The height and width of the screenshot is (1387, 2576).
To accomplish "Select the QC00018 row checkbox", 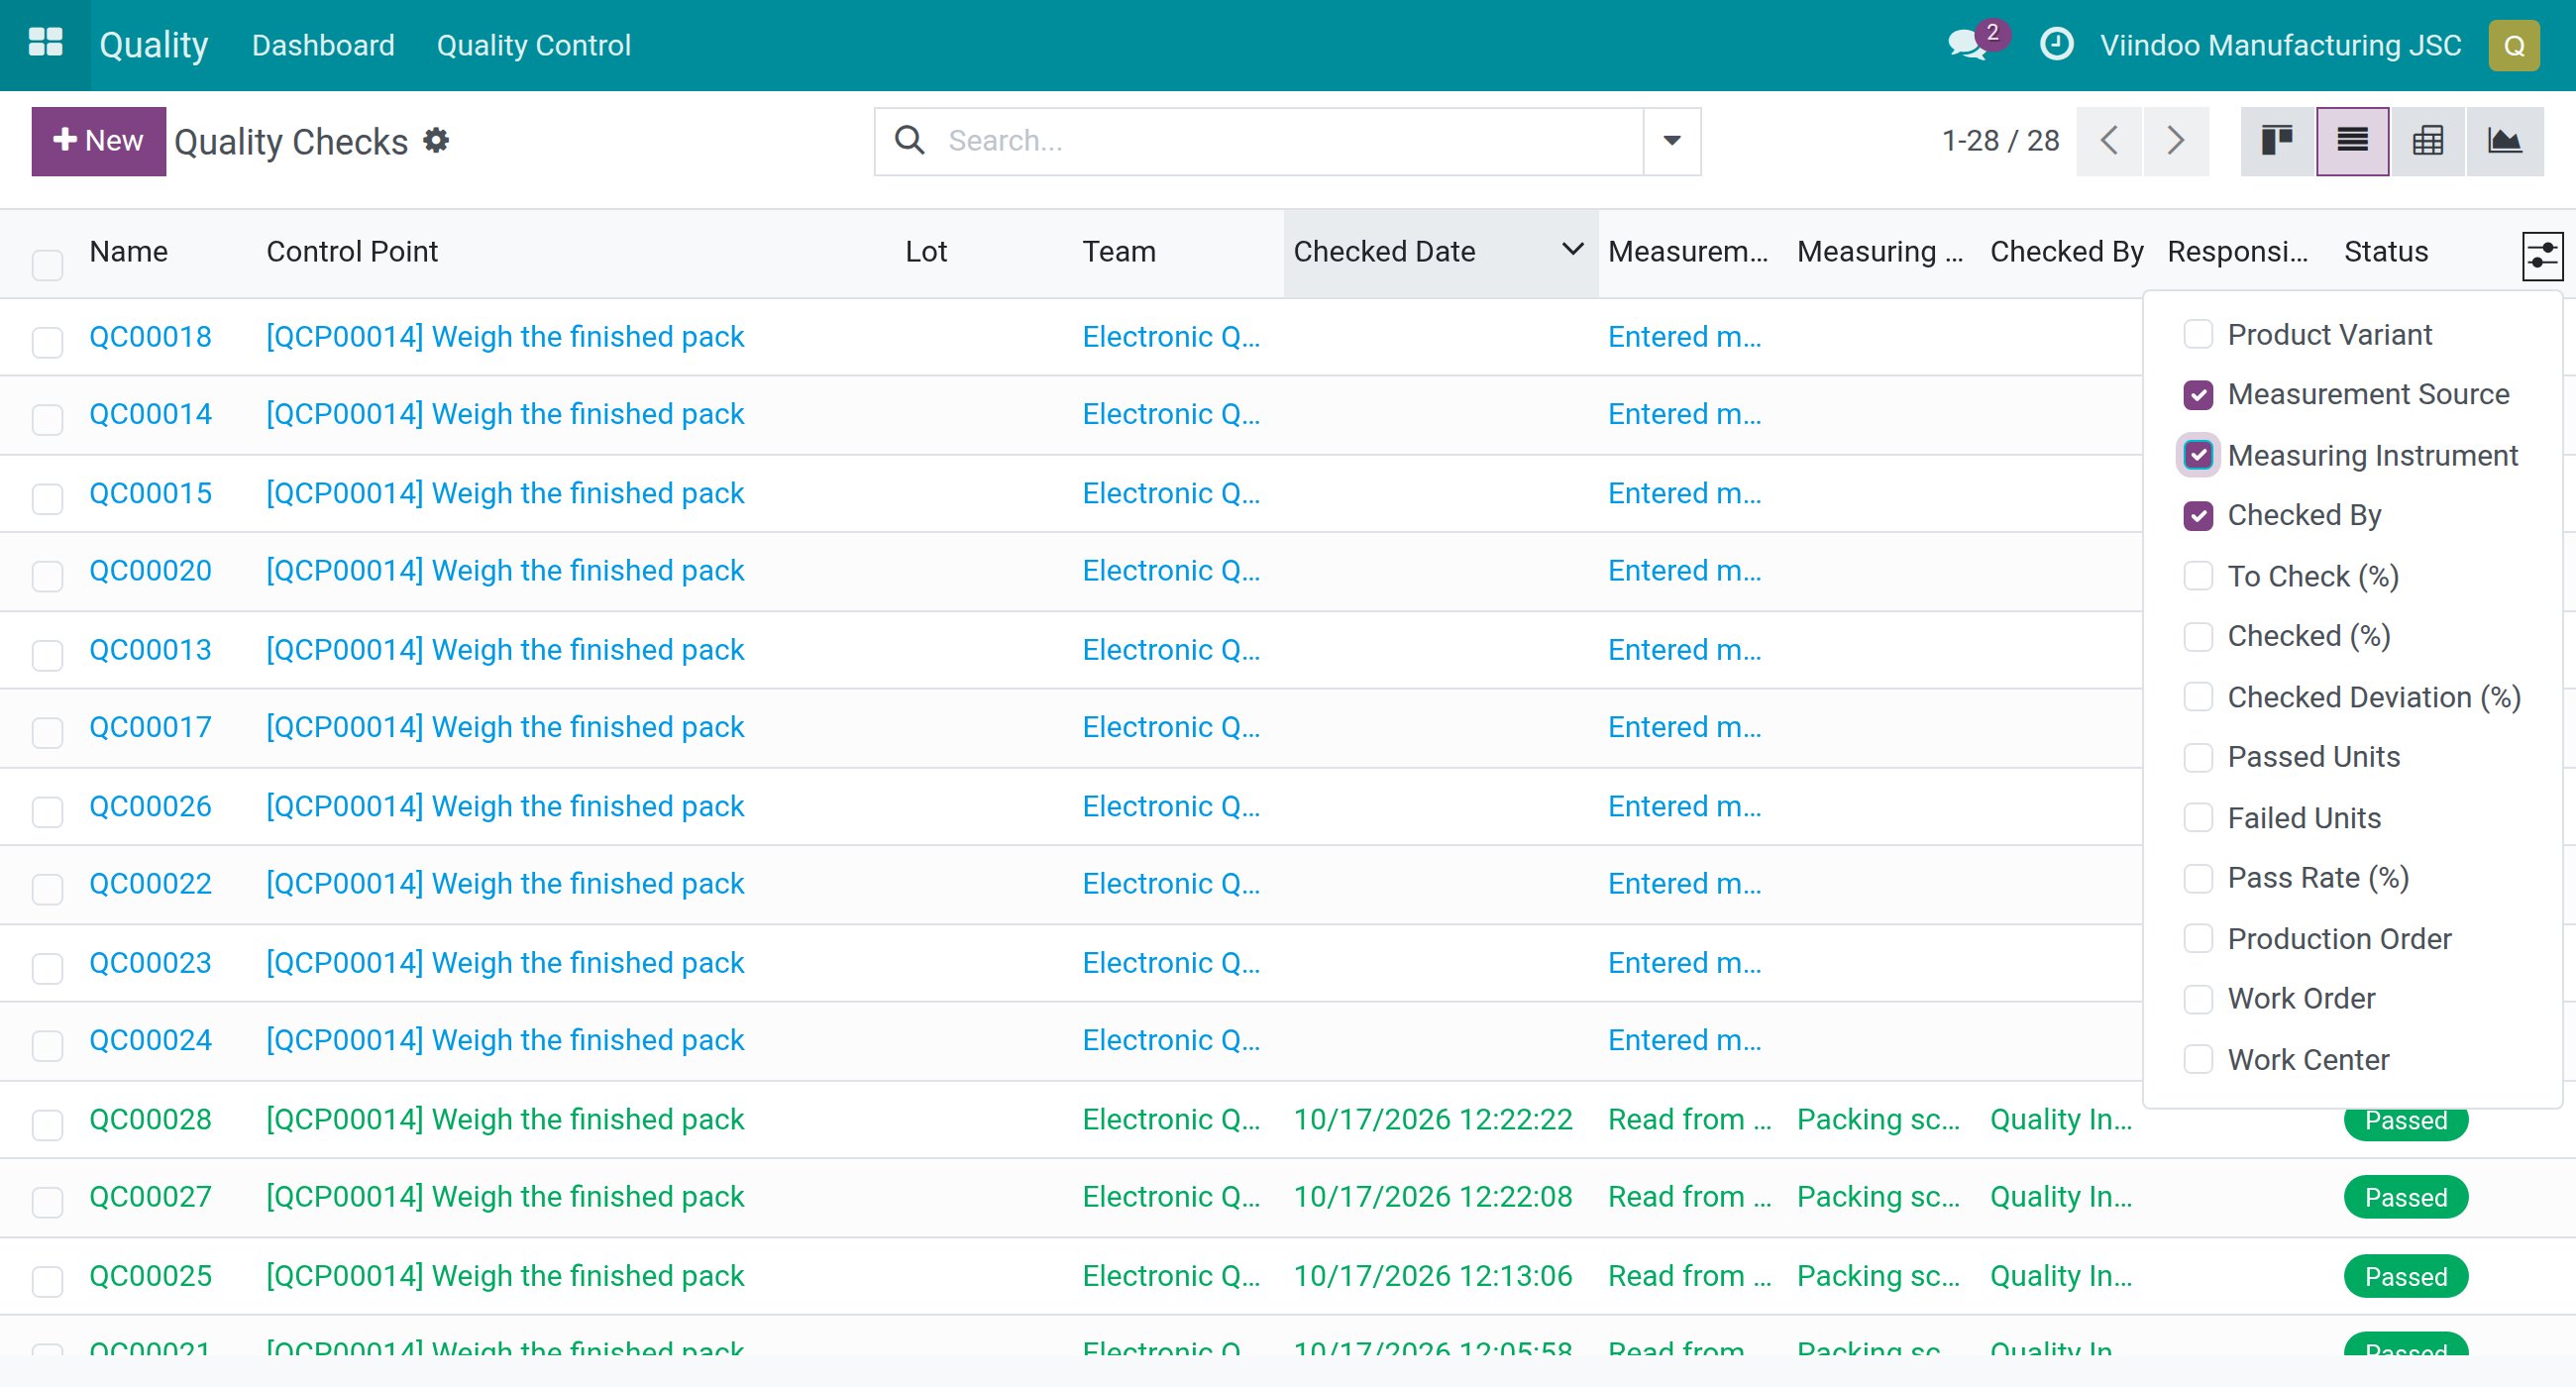I will point(47,342).
